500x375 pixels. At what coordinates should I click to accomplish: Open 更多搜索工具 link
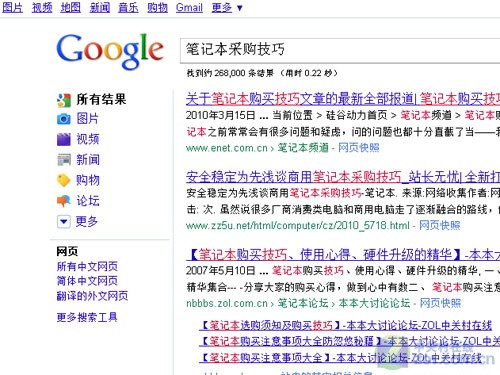point(87,317)
